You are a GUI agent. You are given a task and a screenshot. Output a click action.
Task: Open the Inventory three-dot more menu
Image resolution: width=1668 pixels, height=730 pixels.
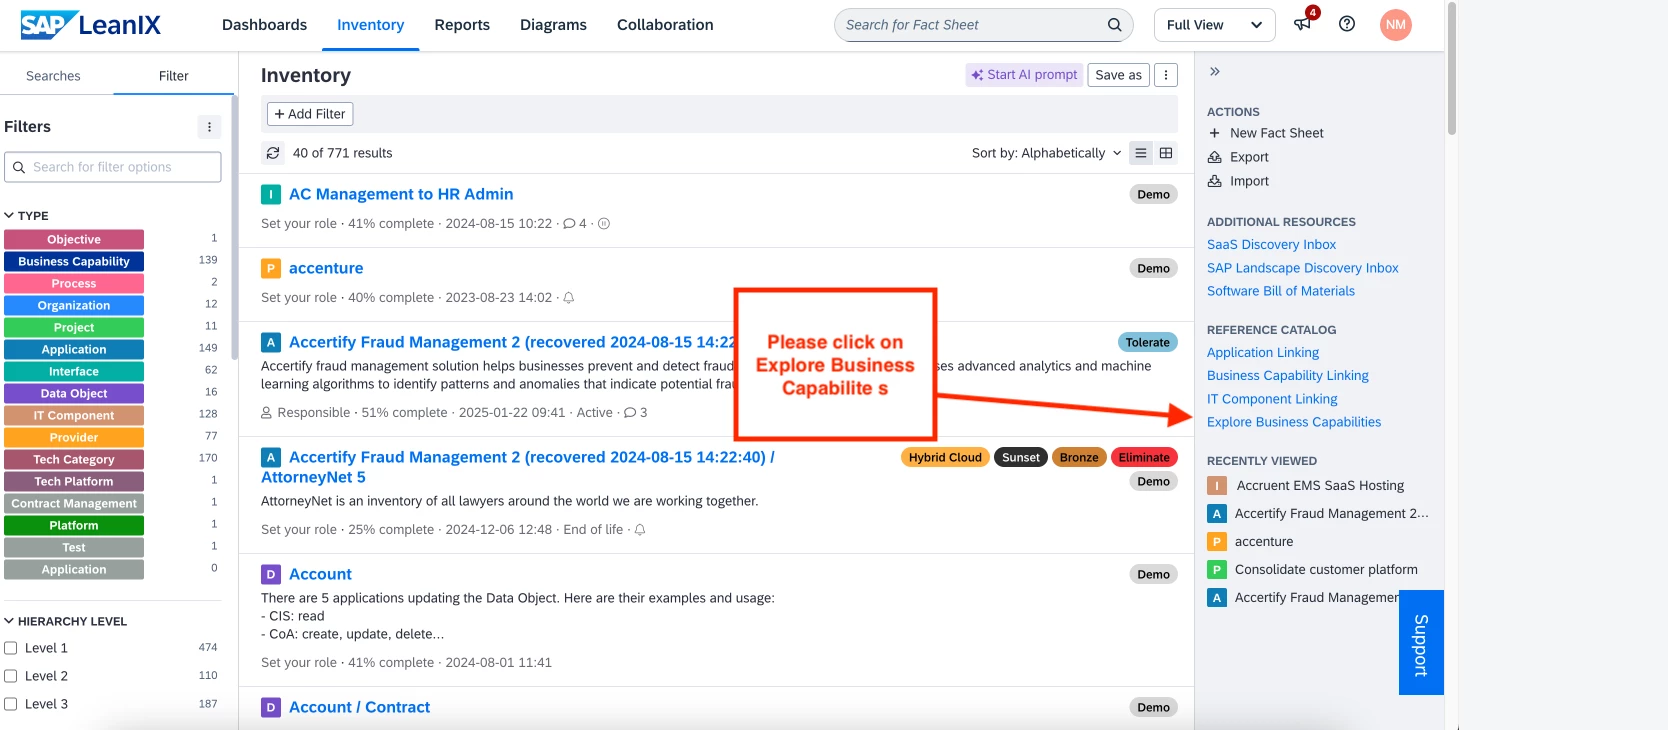tap(1166, 75)
